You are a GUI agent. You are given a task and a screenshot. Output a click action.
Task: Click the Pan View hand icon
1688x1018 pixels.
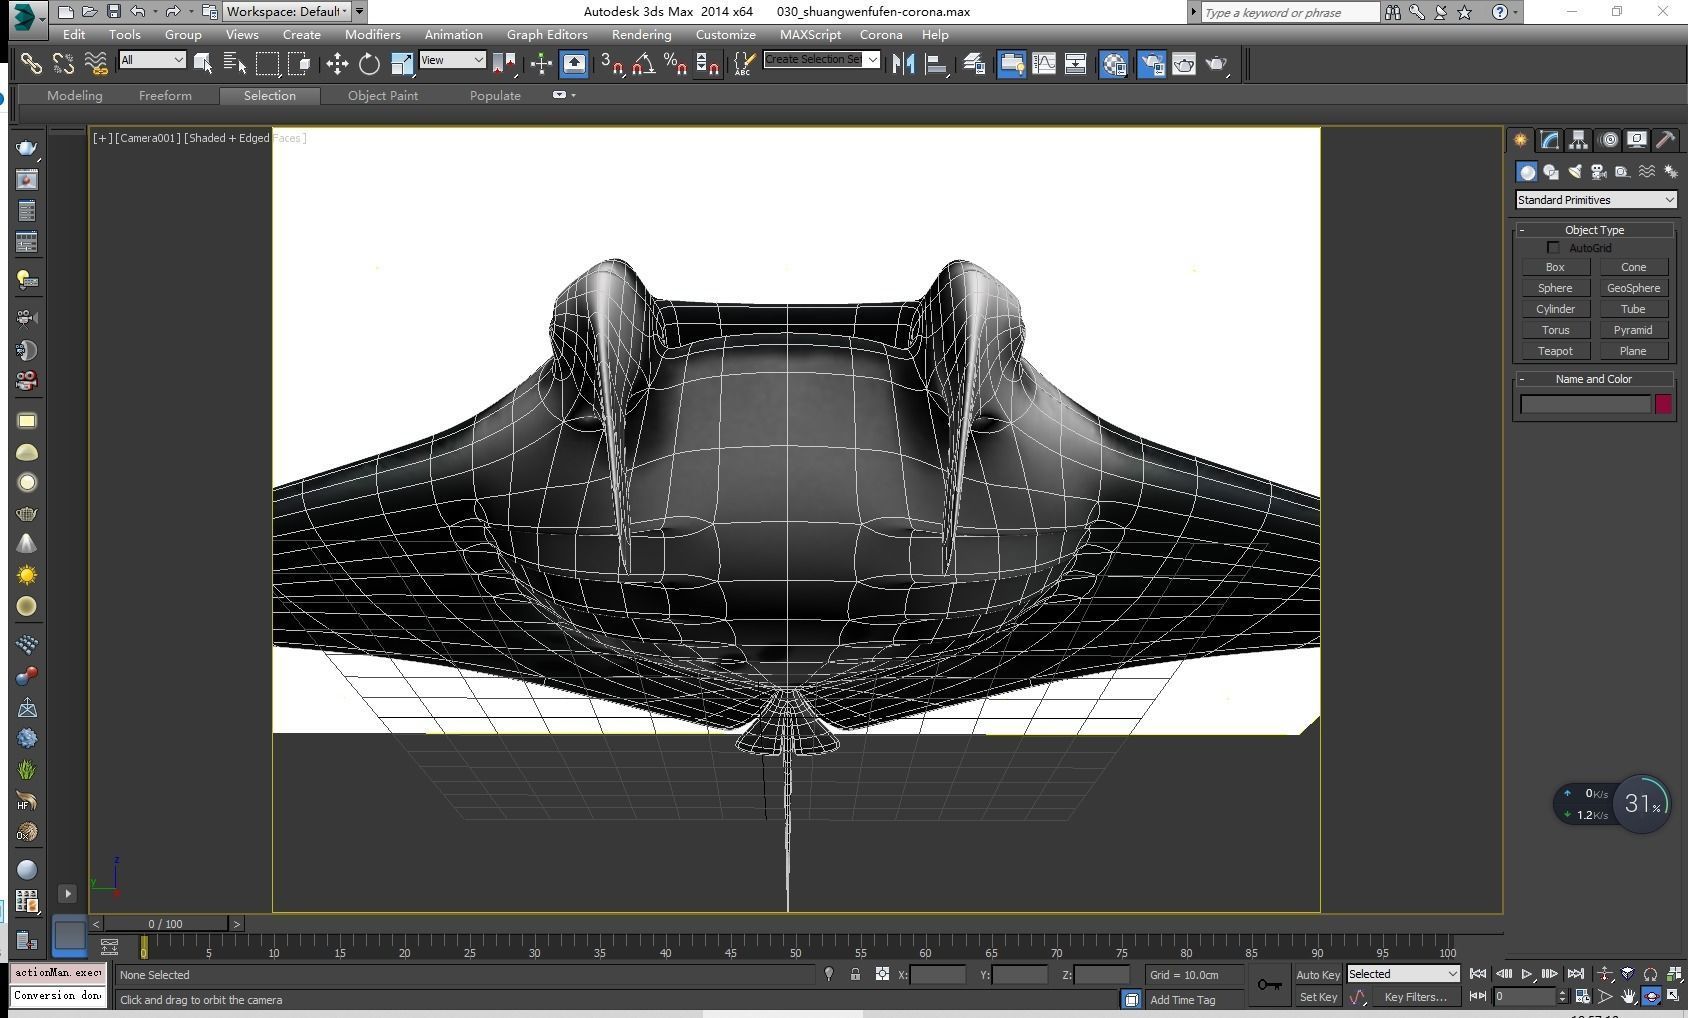(1629, 996)
